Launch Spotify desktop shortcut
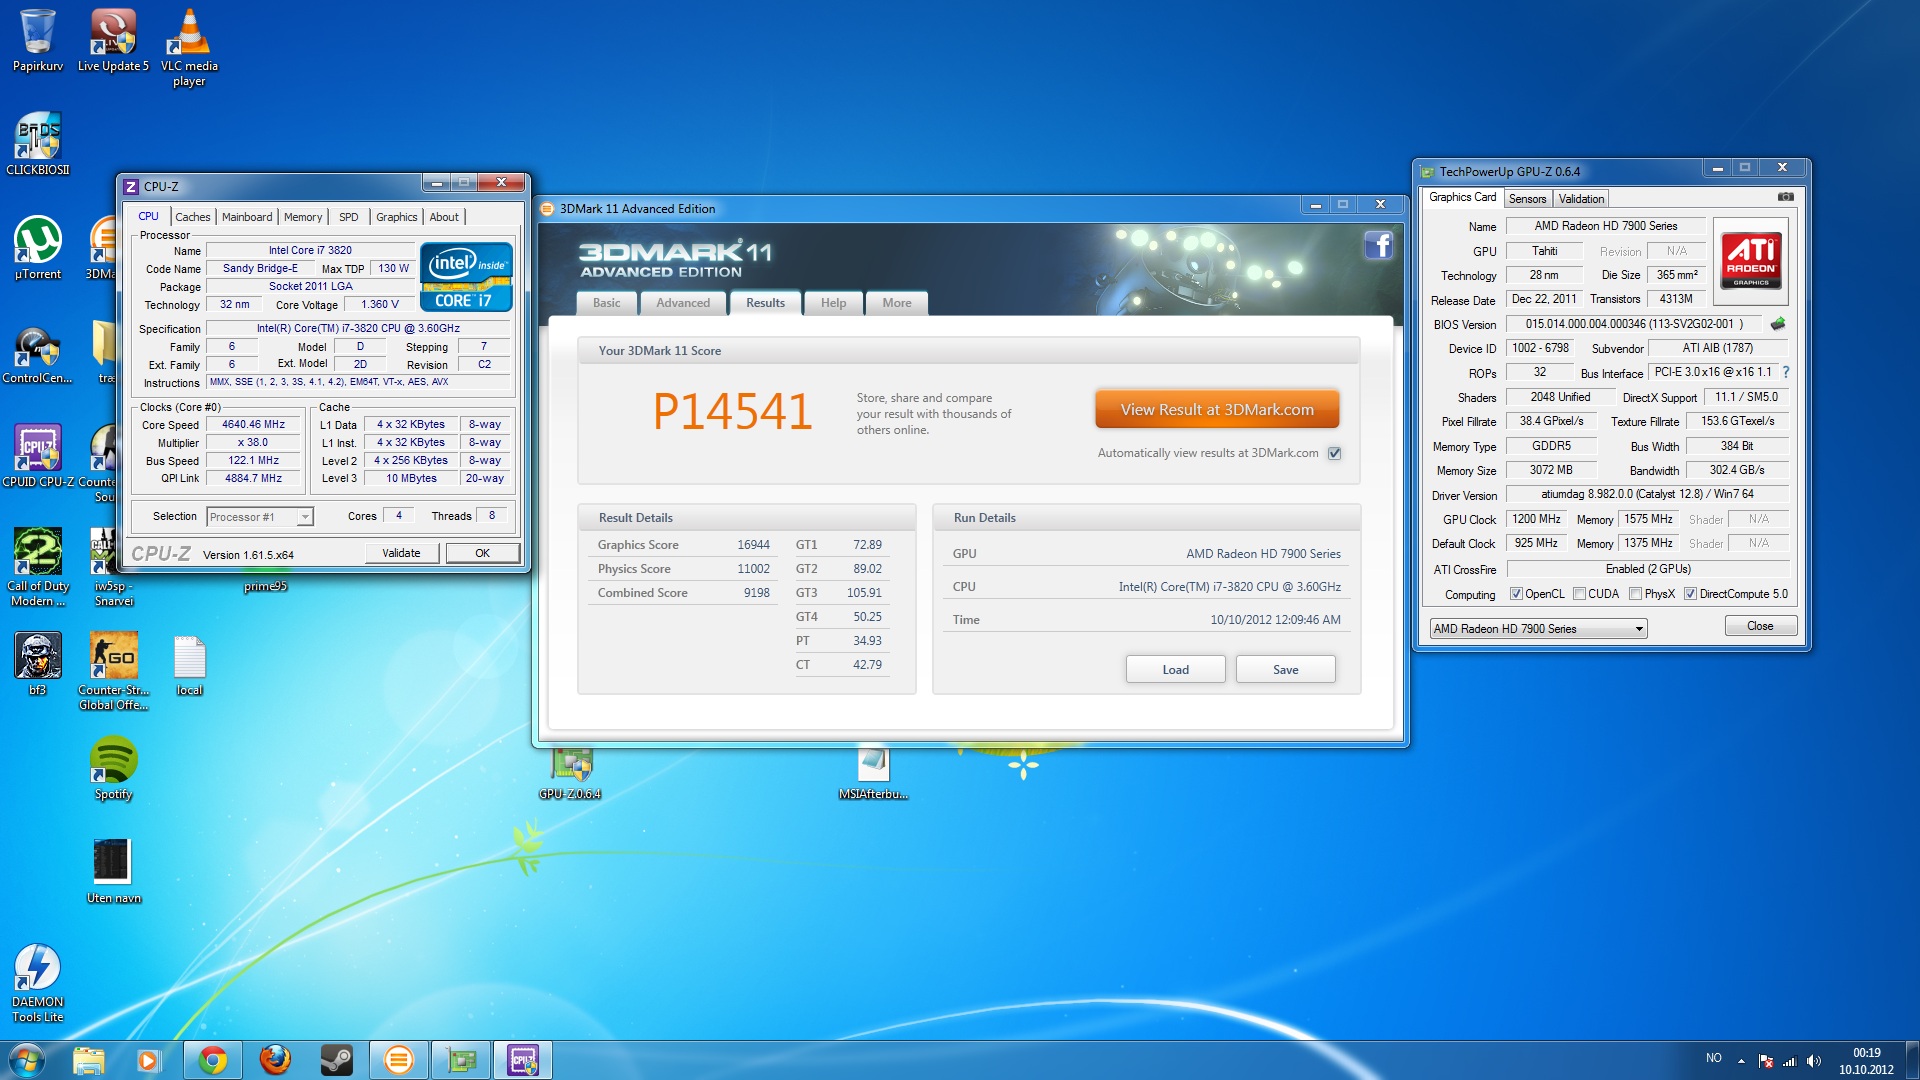Screen dimensions: 1920x1080 click(x=113, y=768)
